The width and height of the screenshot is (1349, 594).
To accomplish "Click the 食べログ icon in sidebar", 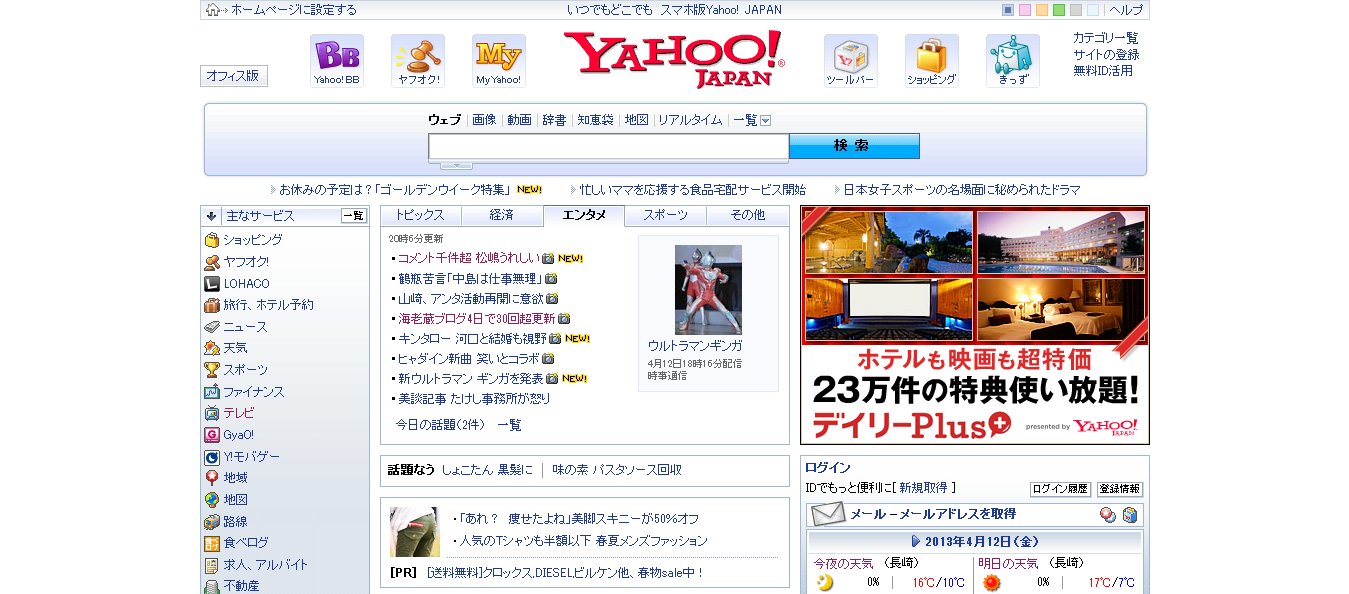I will (212, 543).
